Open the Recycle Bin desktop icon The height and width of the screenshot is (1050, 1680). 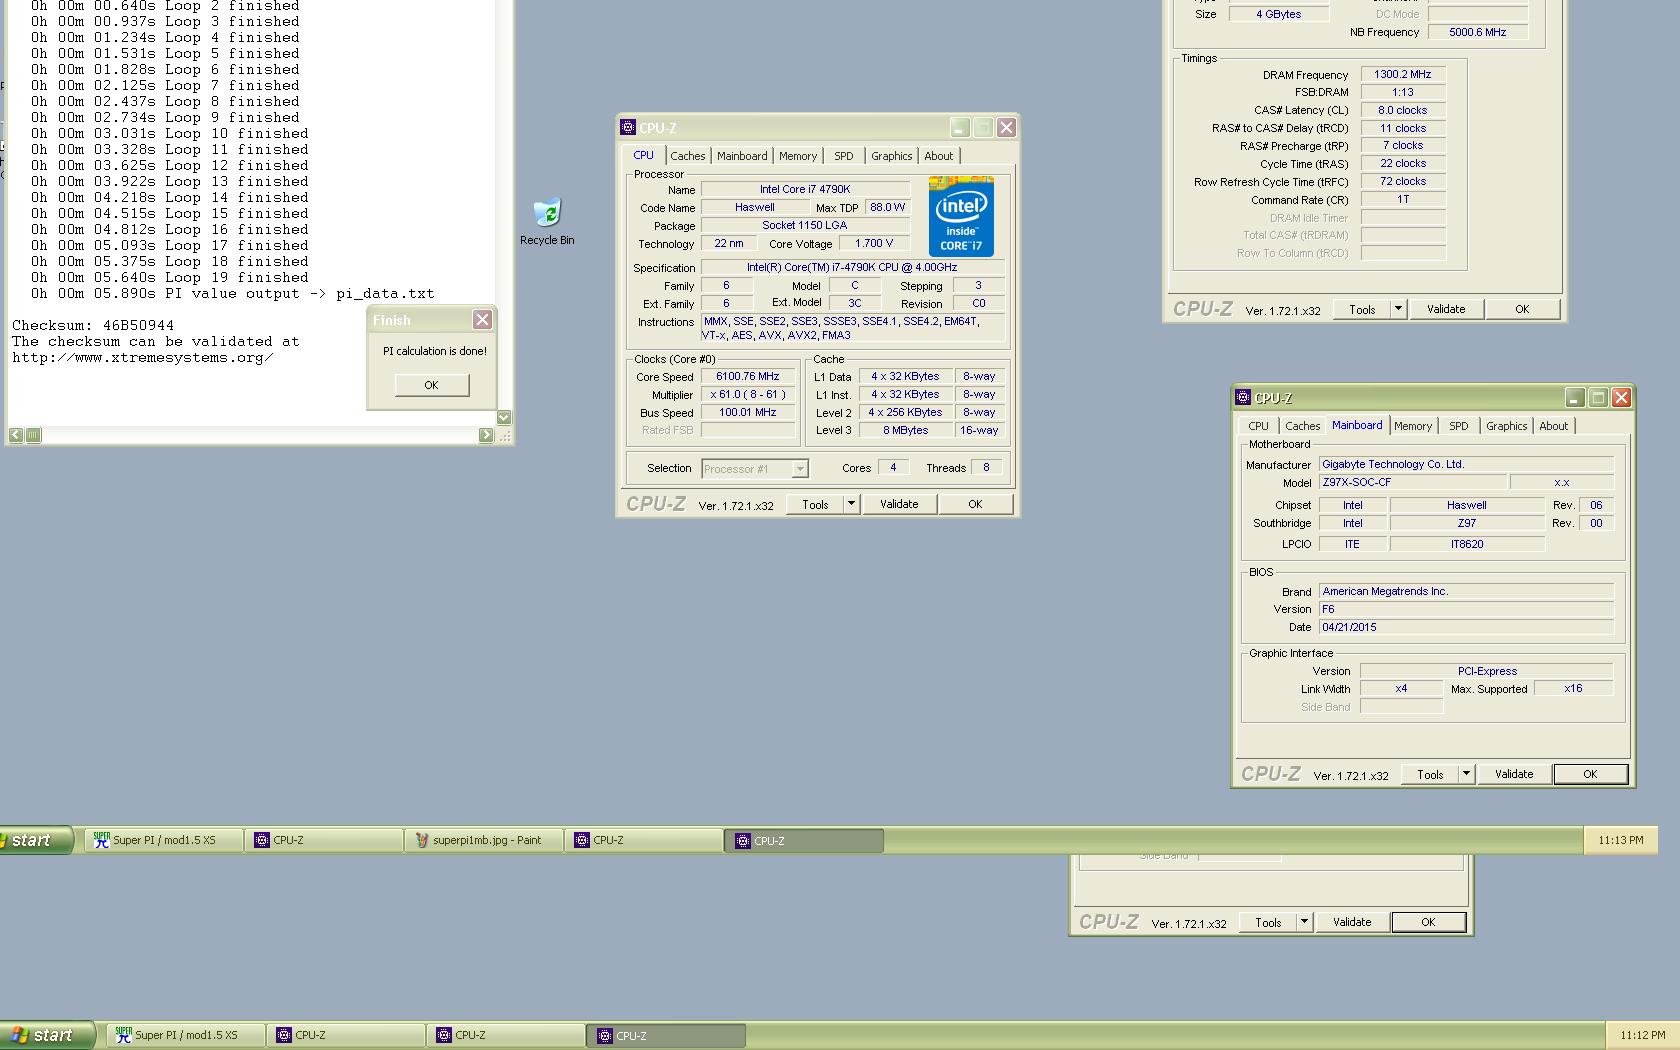(x=547, y=222)
